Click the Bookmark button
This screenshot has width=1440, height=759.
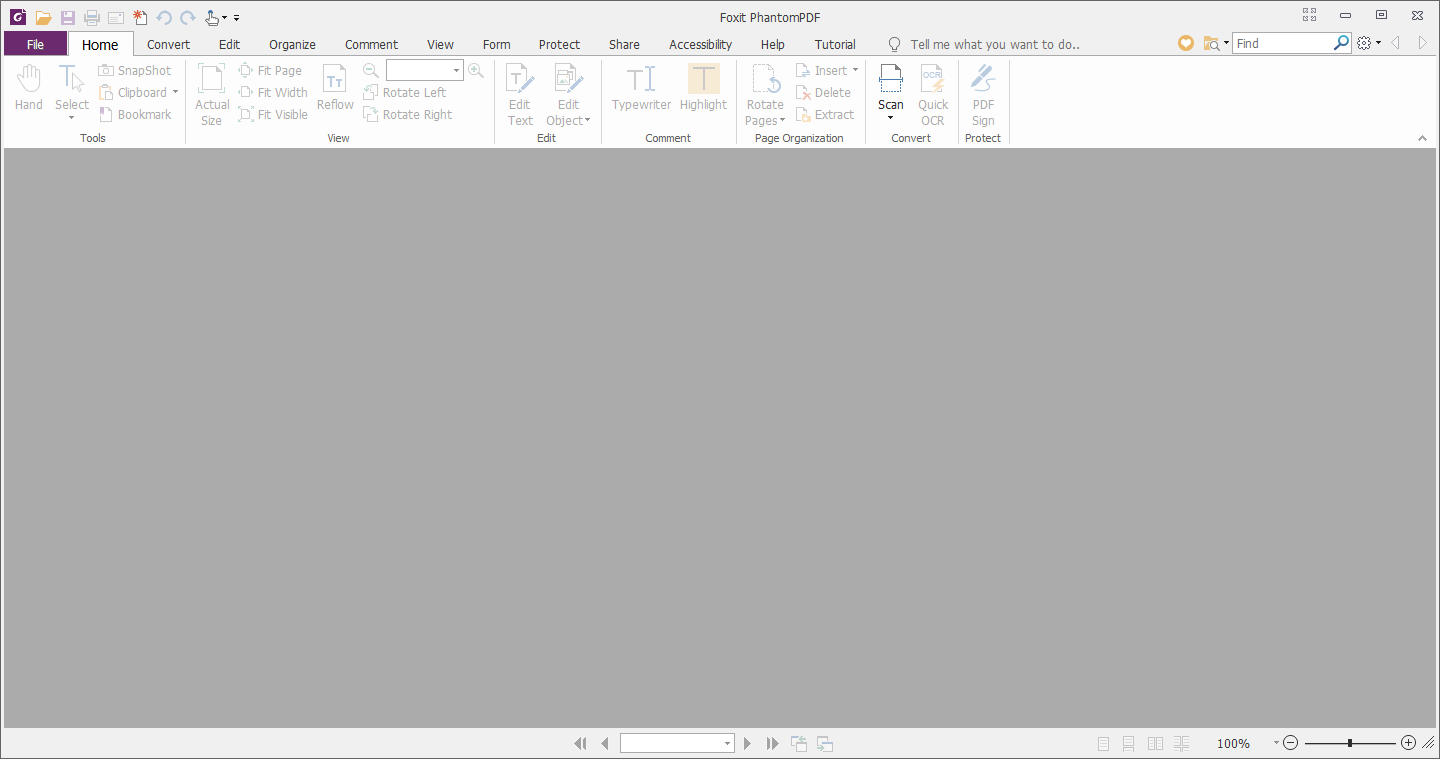(x=135, y=115)
